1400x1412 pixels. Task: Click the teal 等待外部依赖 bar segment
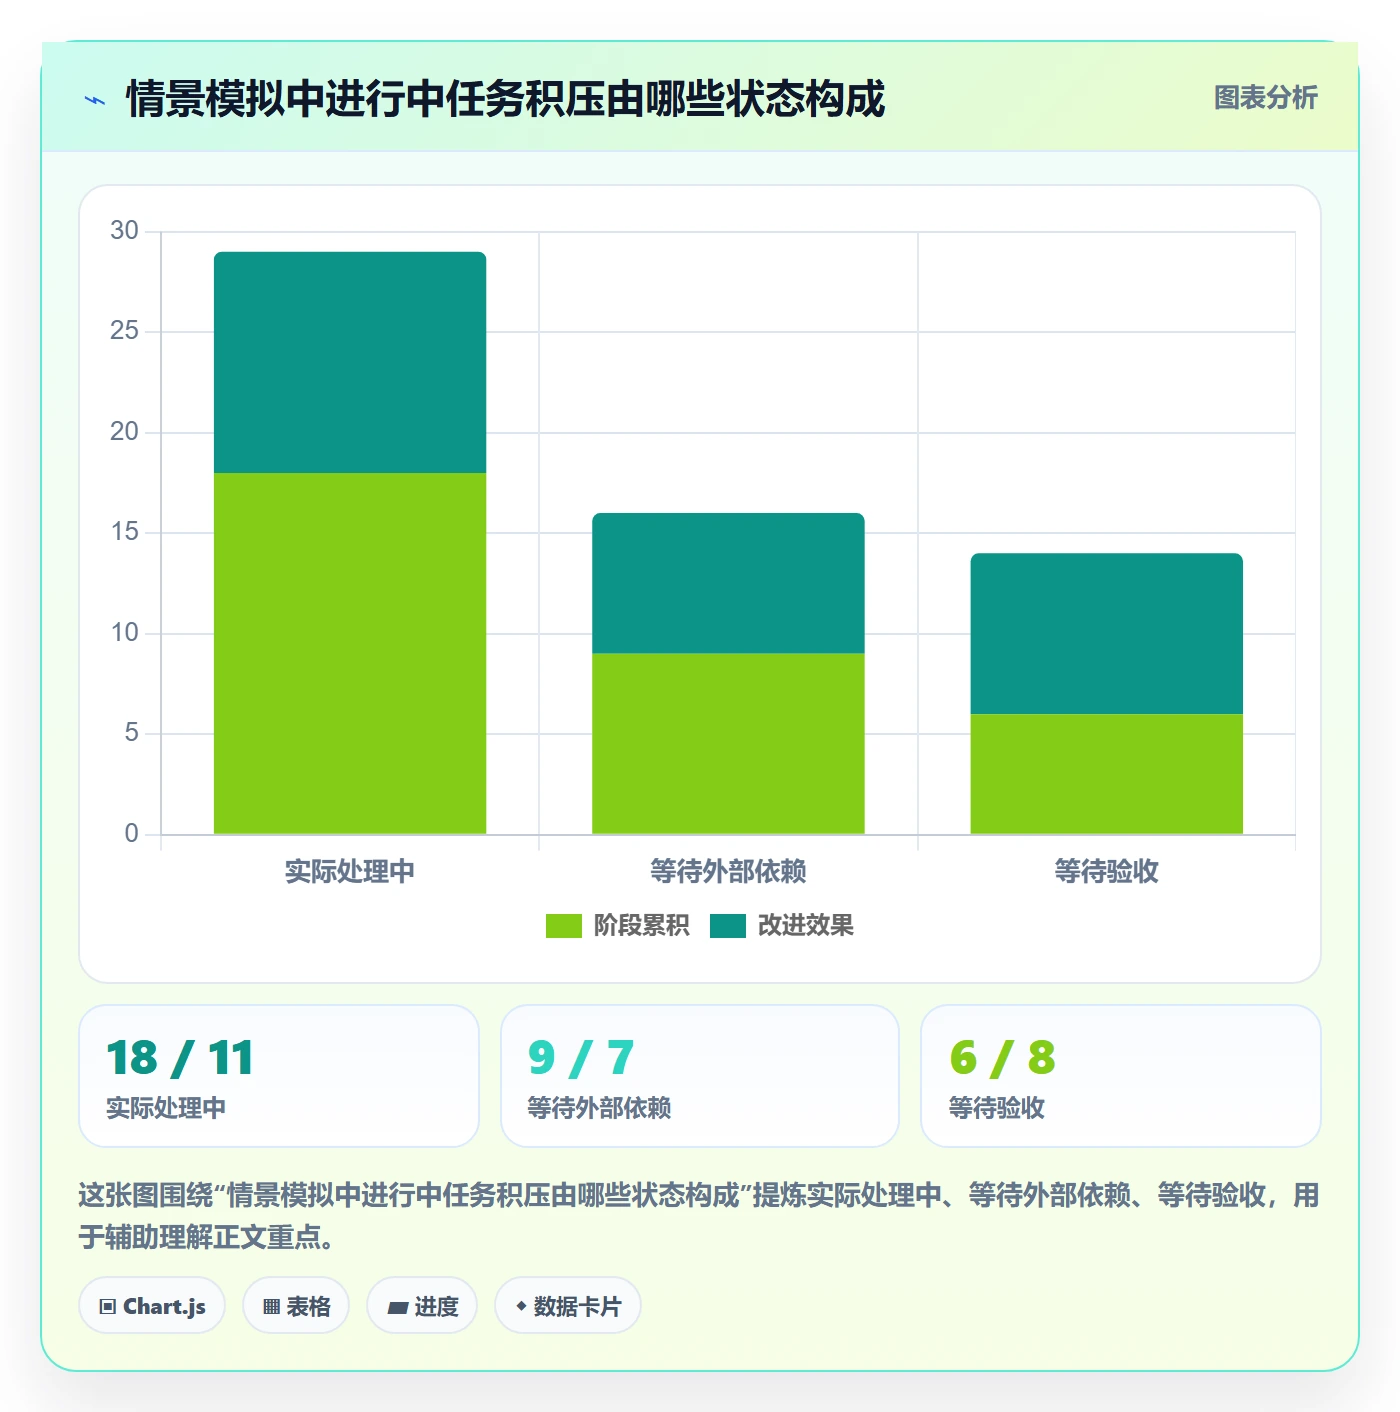coord(728,583)
